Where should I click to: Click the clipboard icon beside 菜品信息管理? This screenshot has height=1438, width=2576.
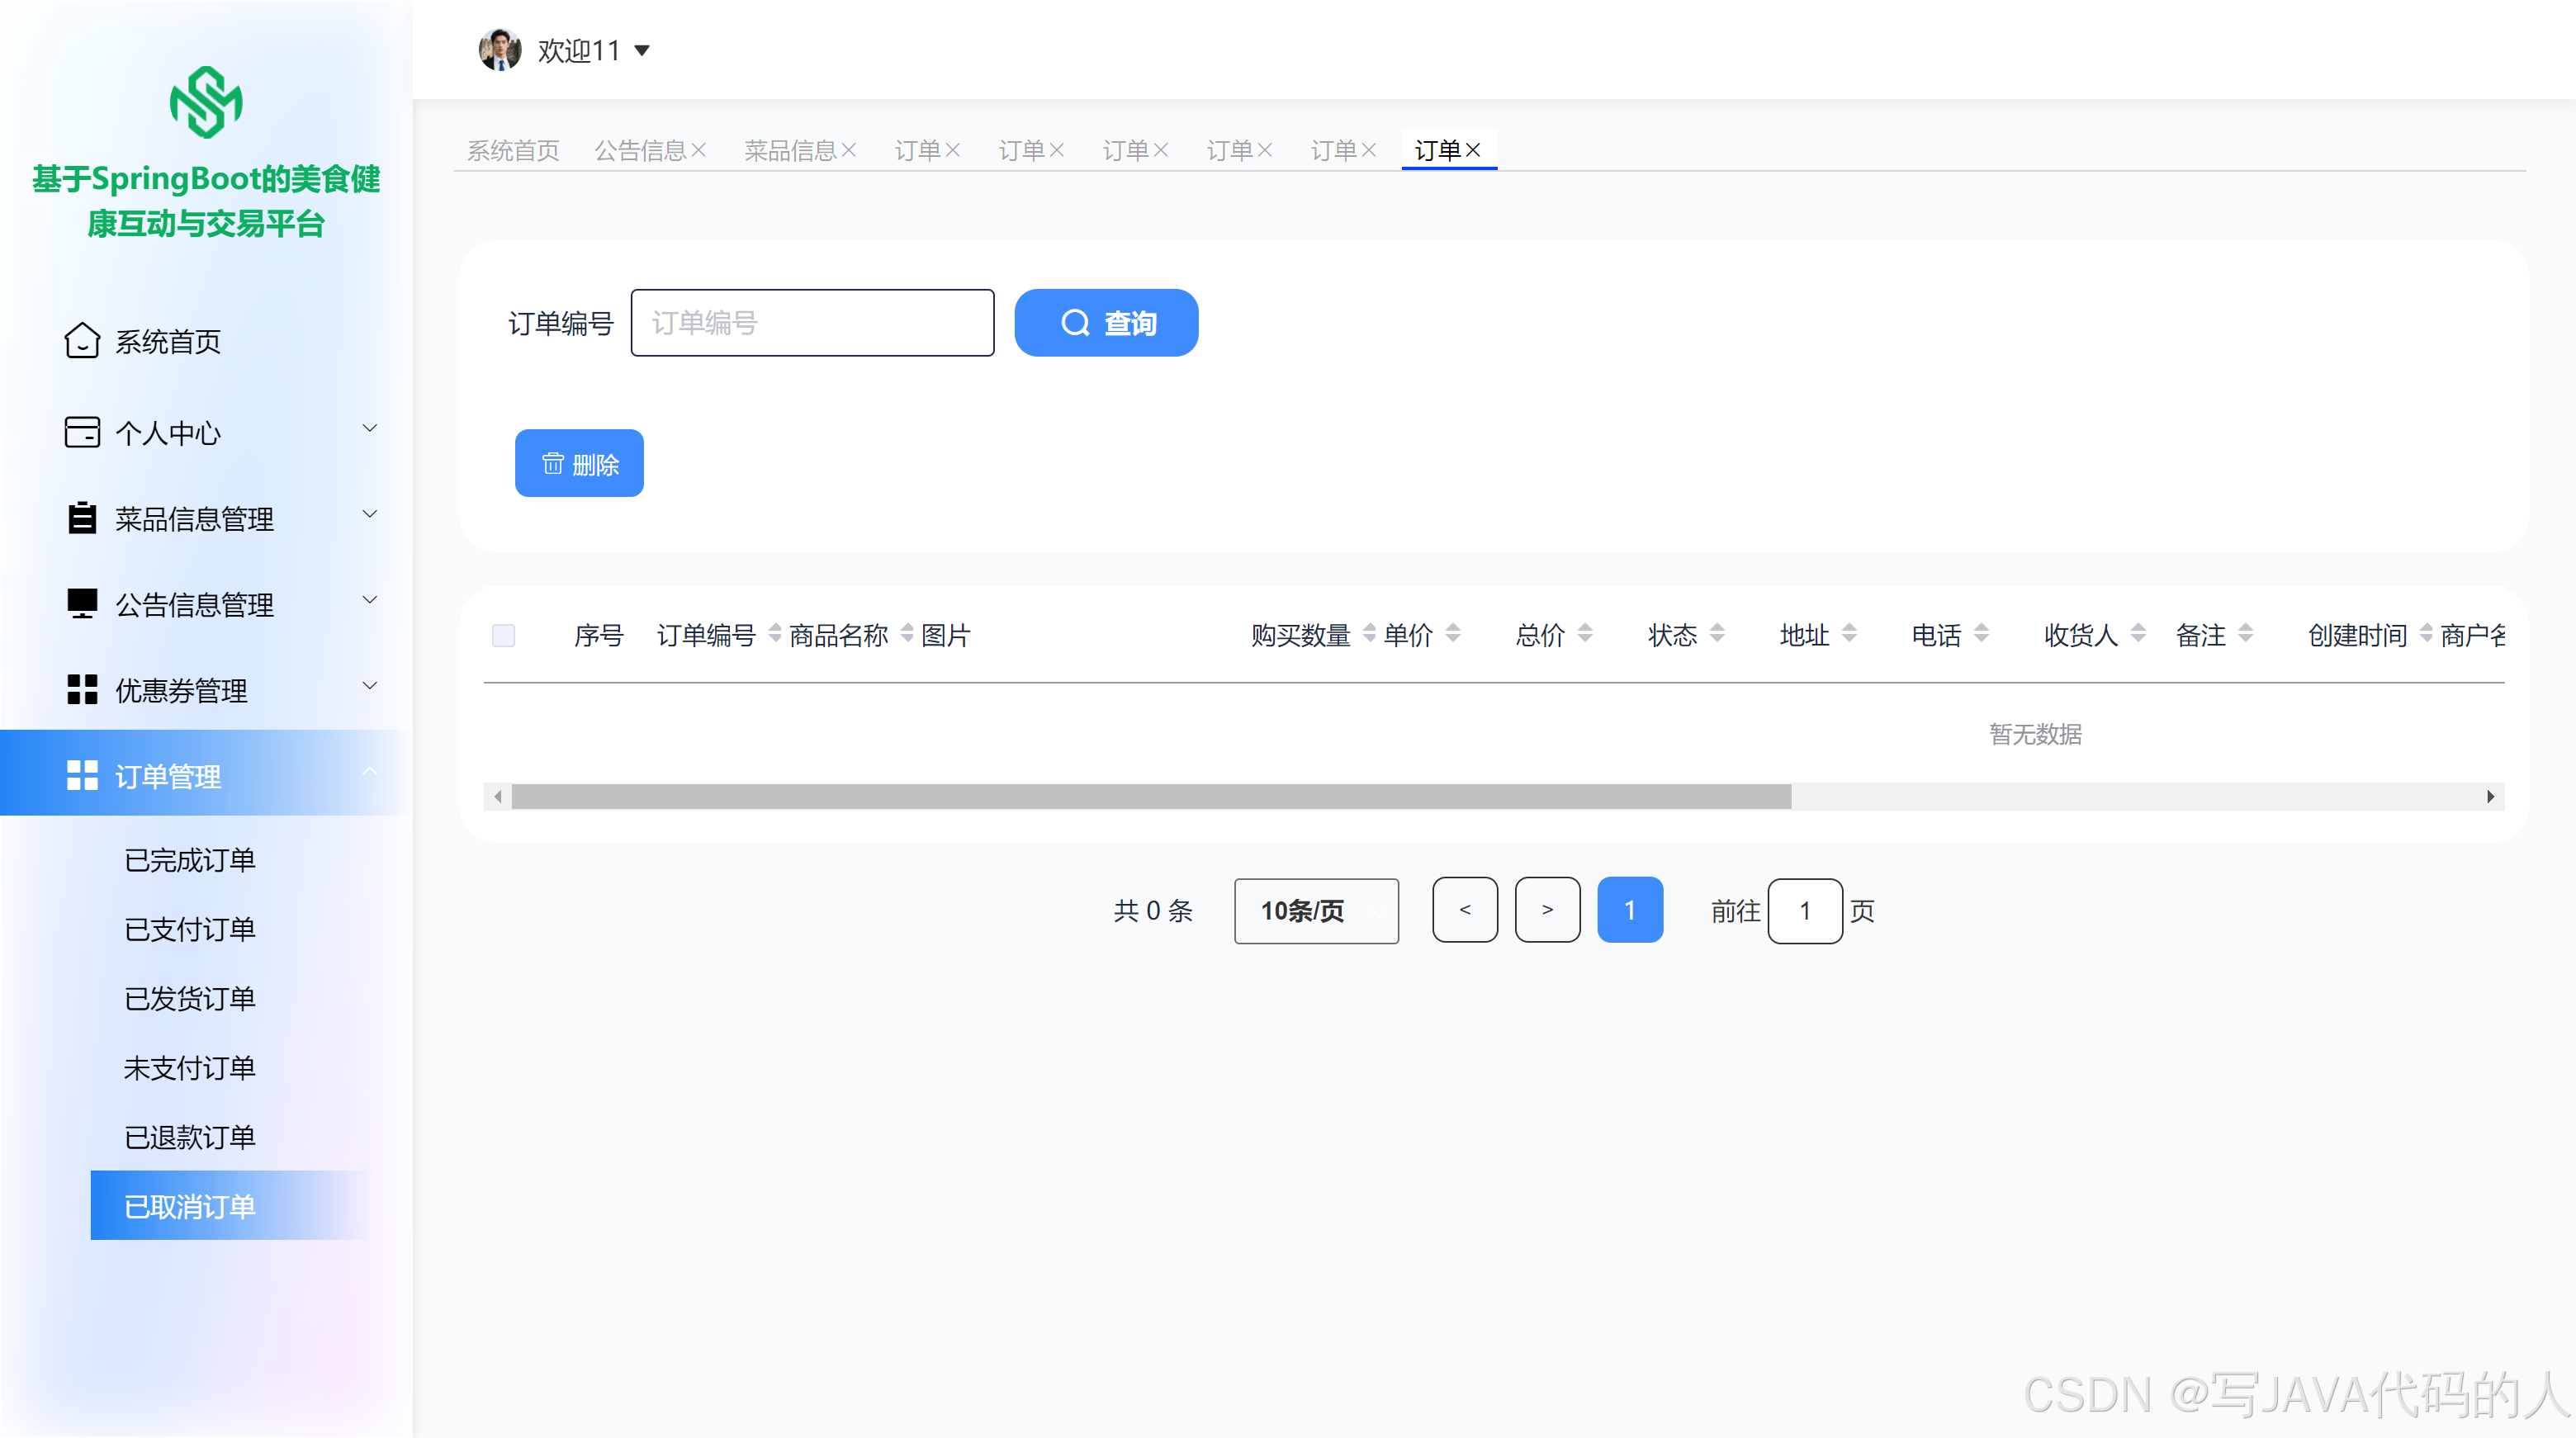(x=82, y=518)
